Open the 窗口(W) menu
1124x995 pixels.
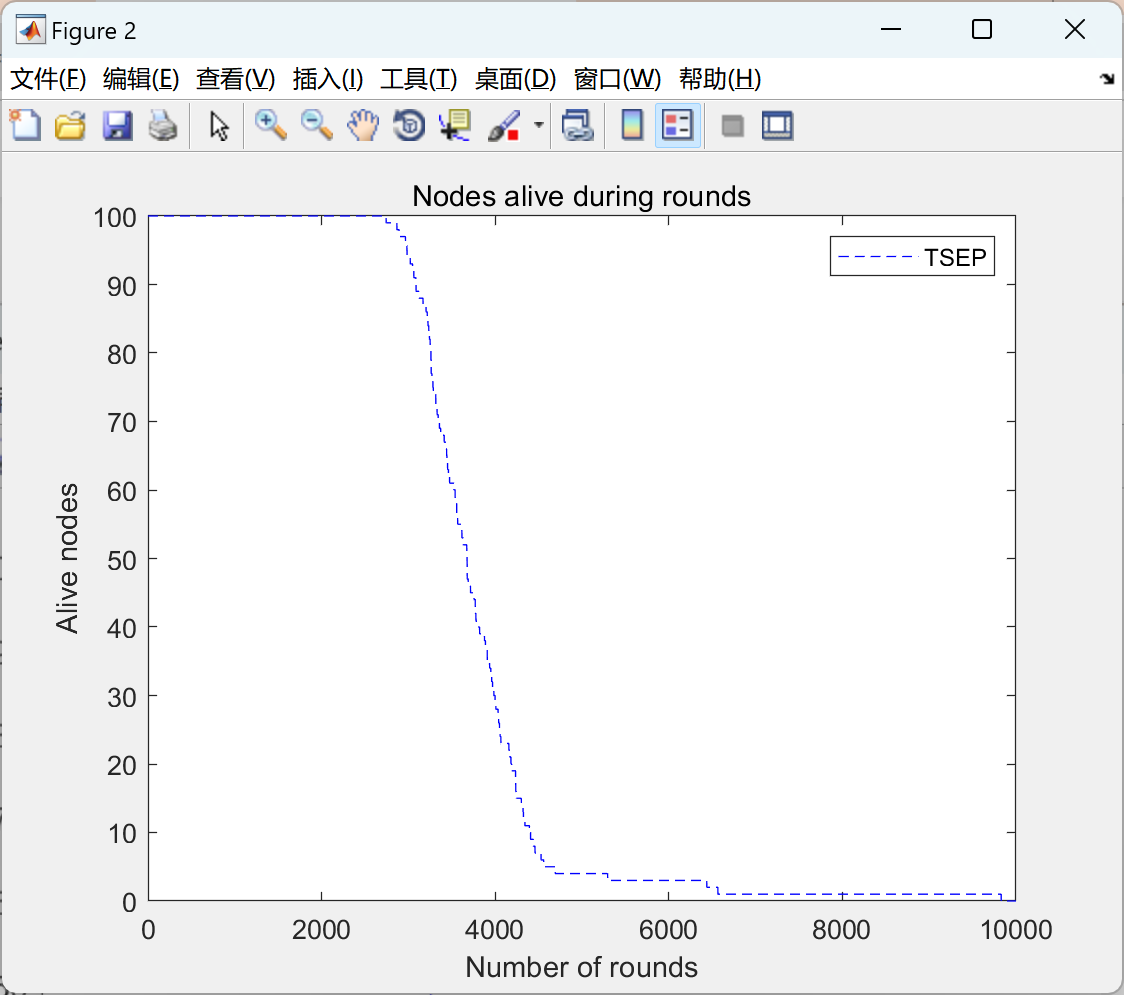[617, 79]
